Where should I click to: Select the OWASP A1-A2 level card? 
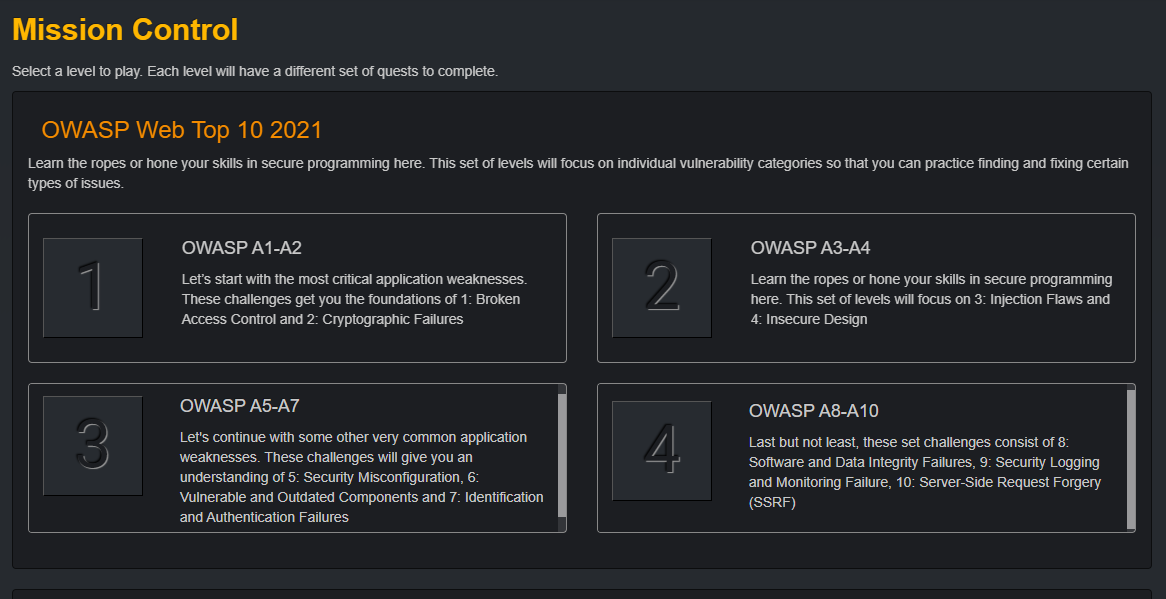pos(297,287)
